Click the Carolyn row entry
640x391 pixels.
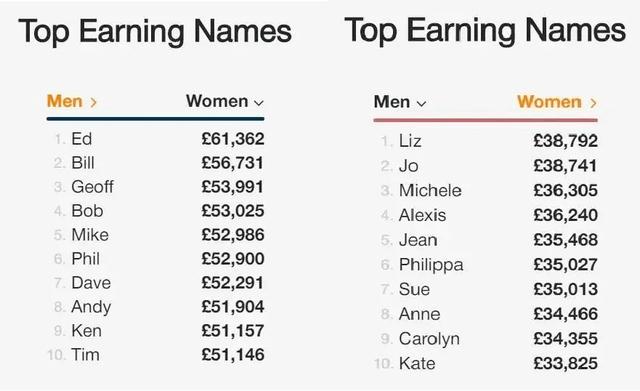486,339
